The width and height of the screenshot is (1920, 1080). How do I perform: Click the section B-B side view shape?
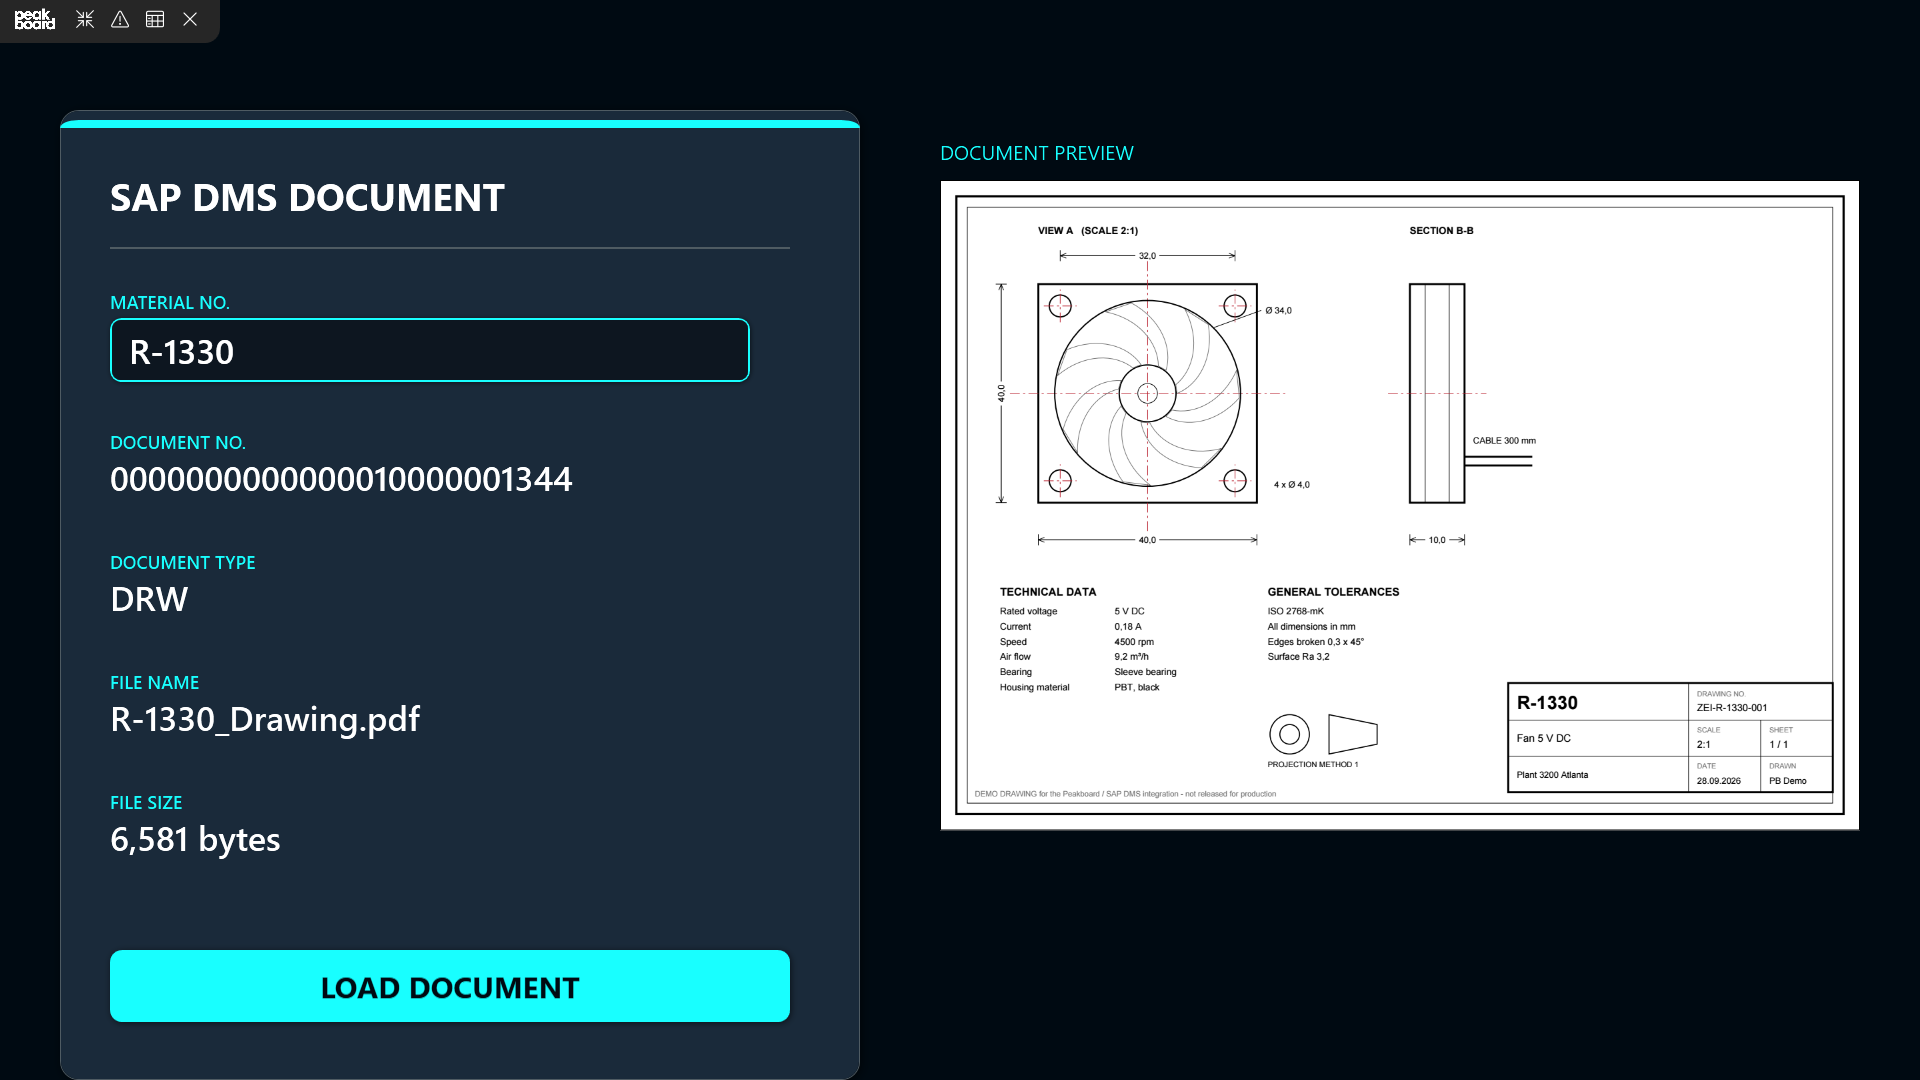(1437, 393)
